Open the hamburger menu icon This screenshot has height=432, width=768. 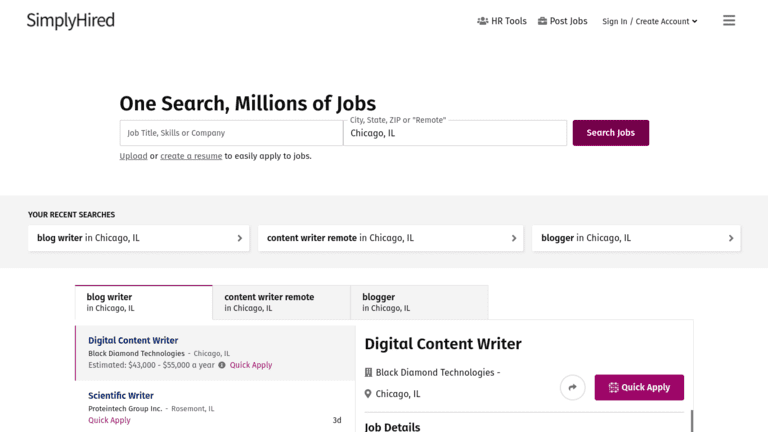pos(729,20)
